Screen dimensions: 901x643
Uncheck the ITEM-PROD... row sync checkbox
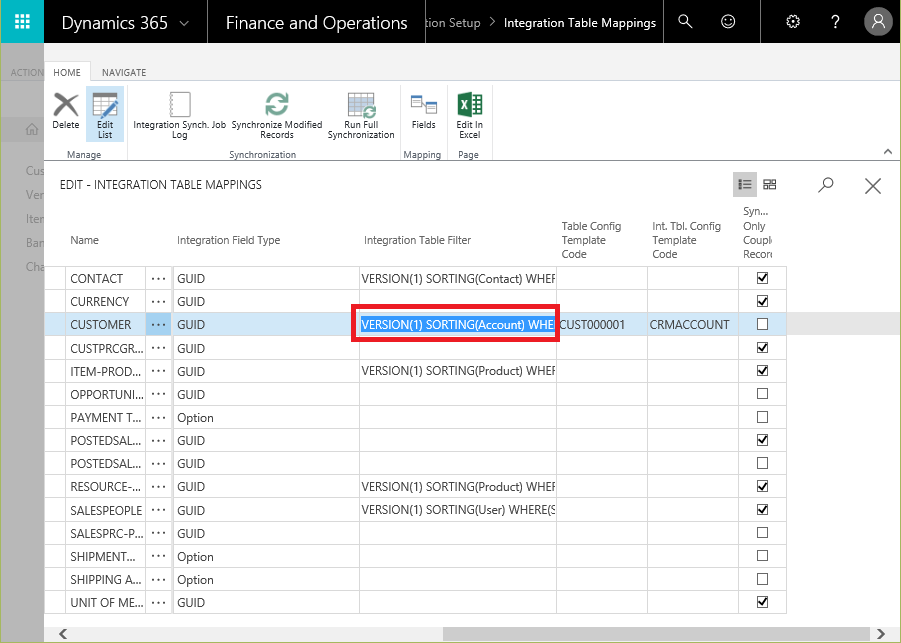[763, 371]
